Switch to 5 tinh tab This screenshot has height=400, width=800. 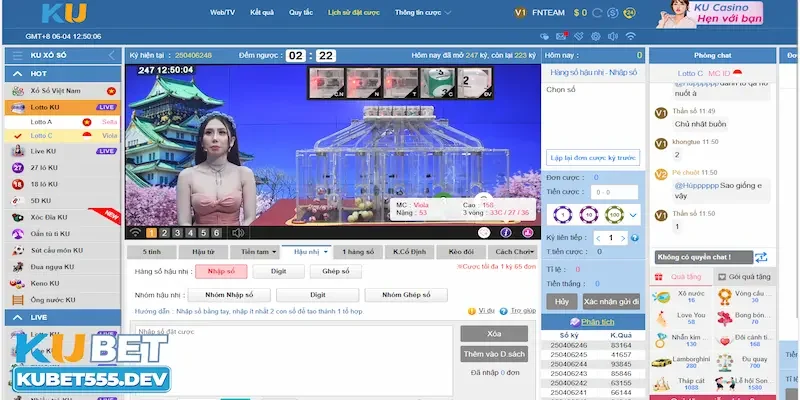(152, 252)
